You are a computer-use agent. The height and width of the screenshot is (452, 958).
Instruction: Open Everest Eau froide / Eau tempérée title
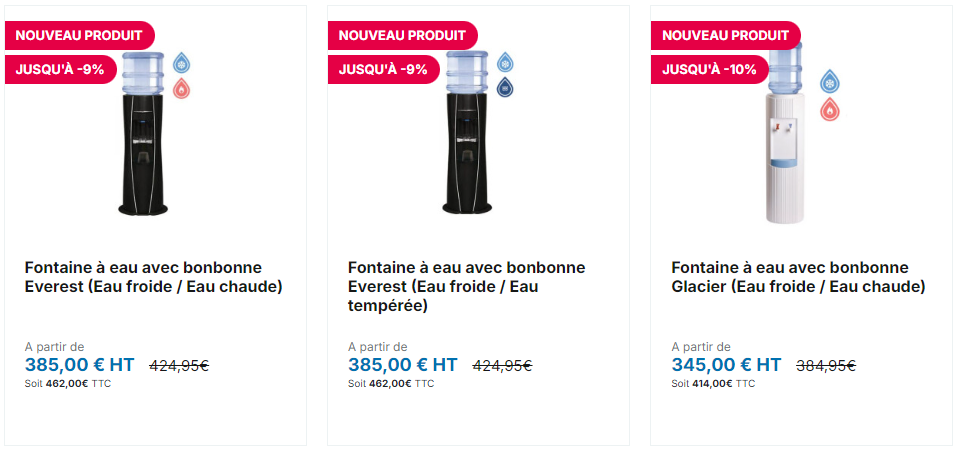[467, 286]
